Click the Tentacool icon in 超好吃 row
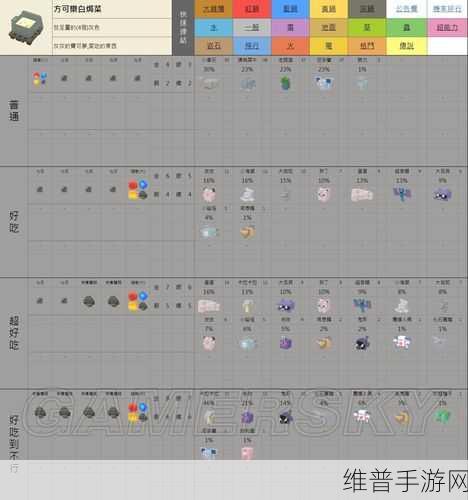 click(362, 305)
